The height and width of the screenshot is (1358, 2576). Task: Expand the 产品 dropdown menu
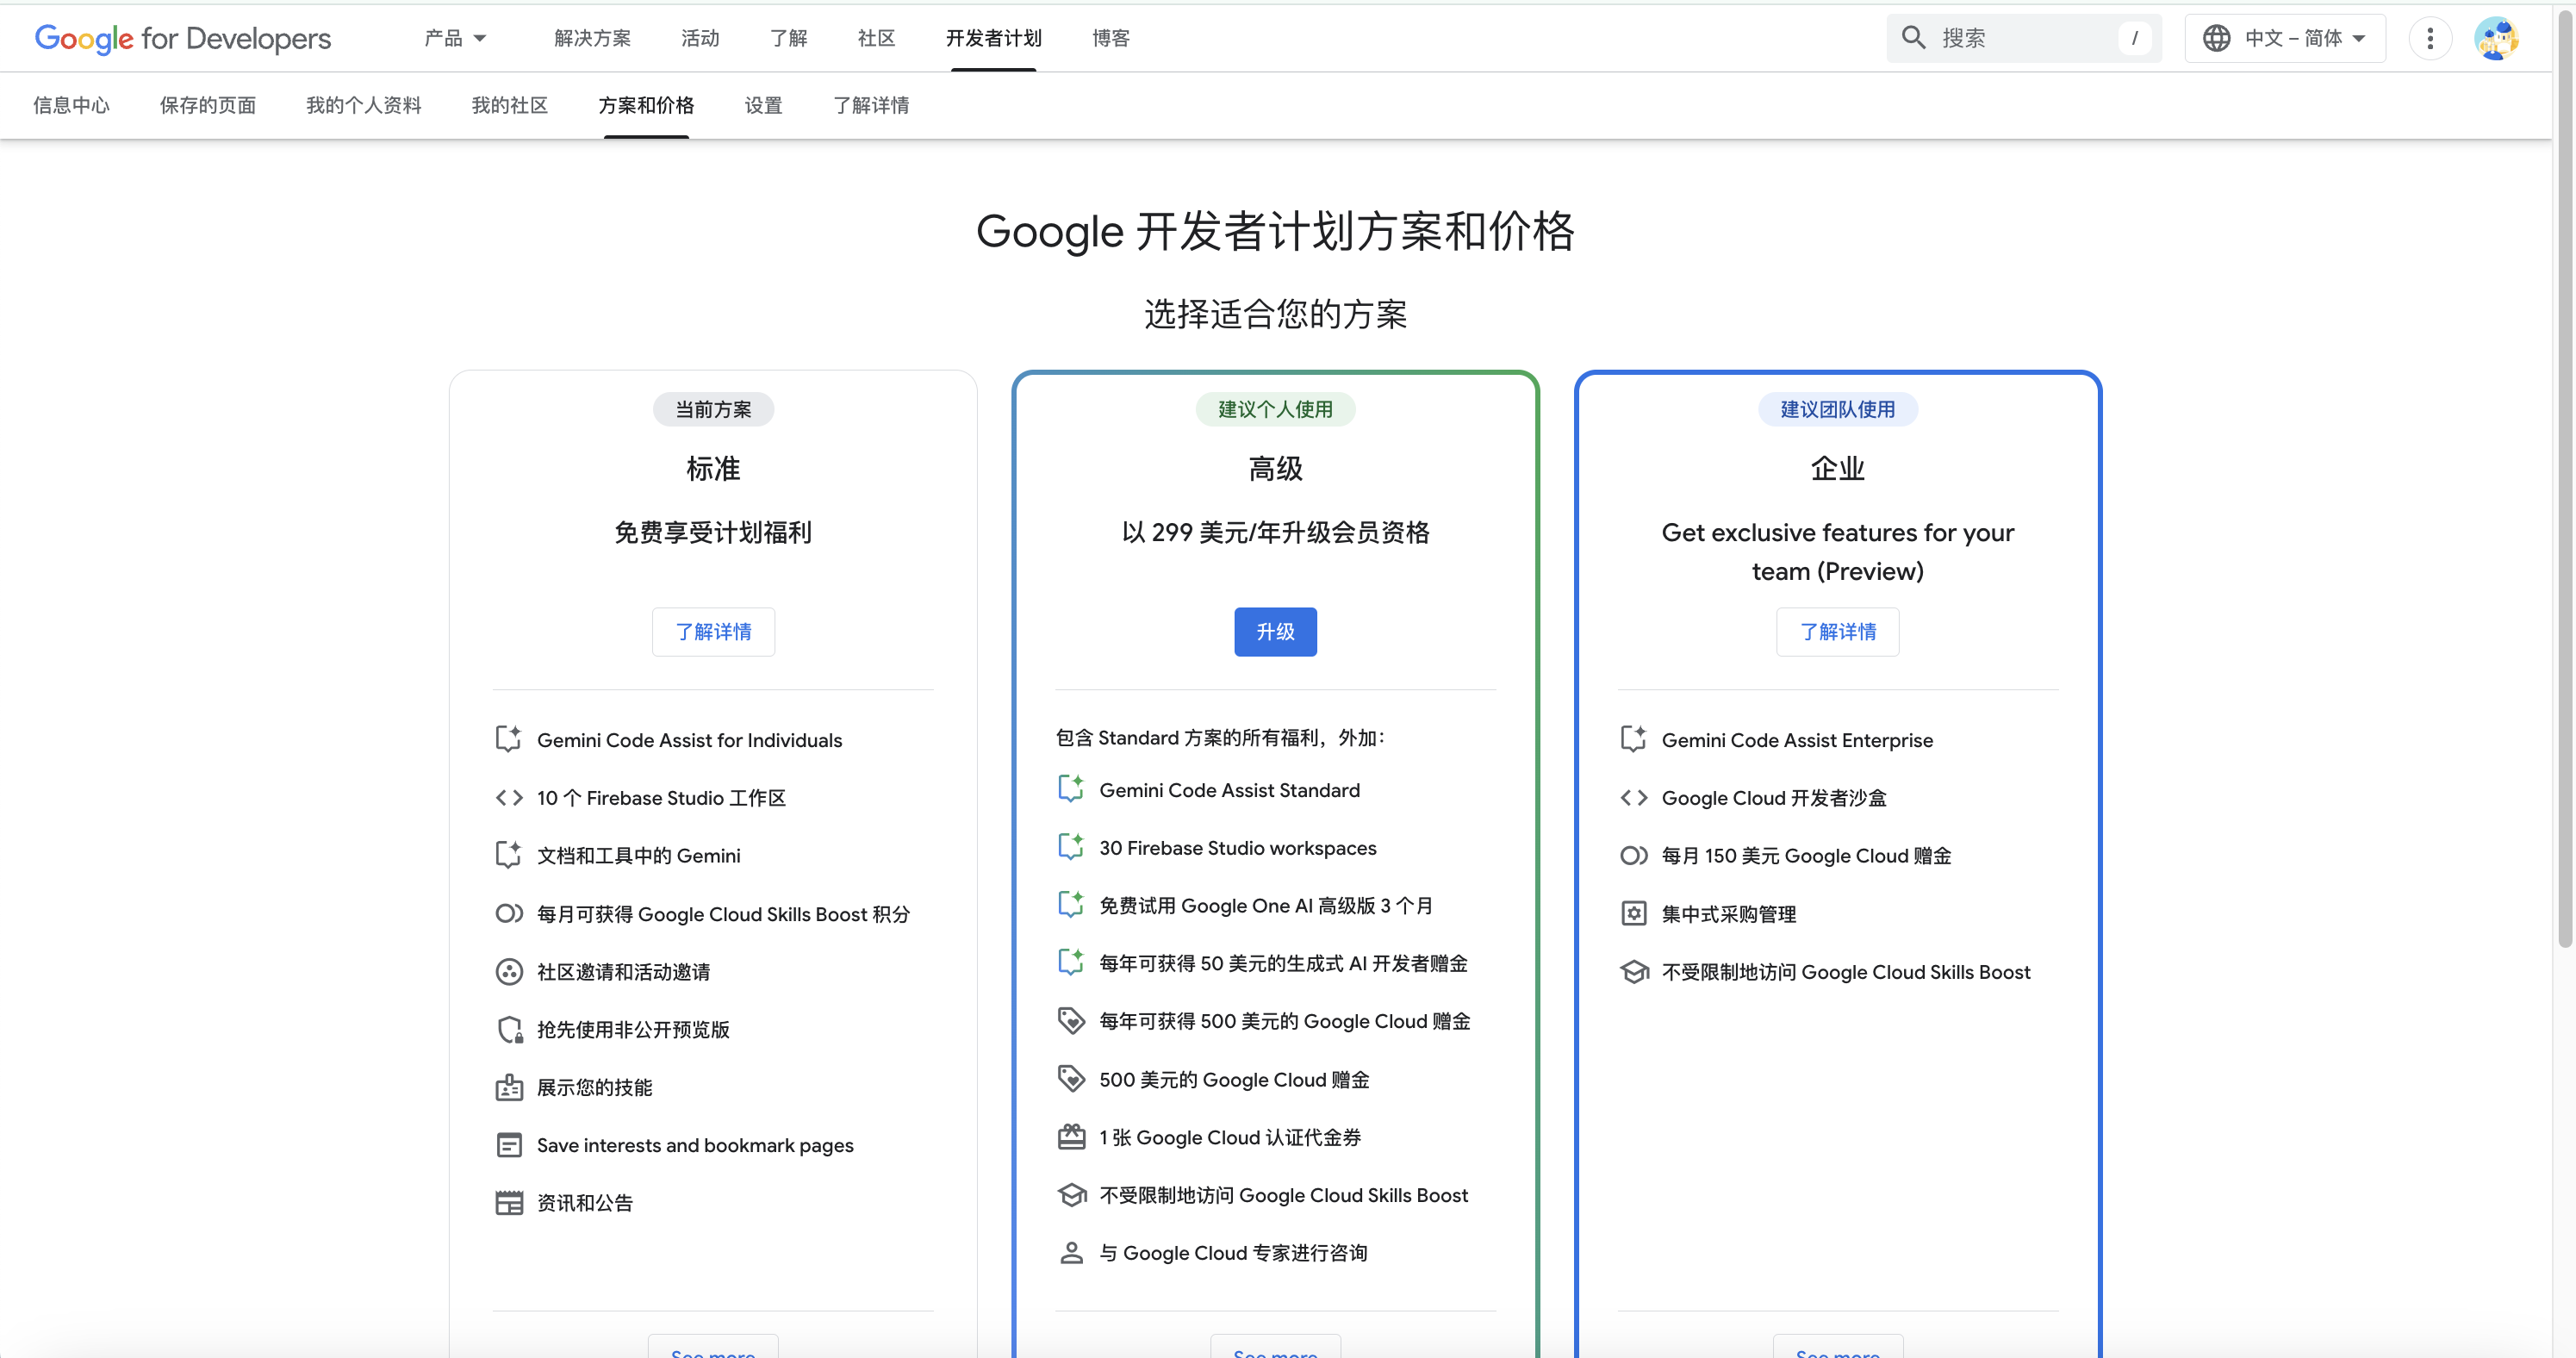[x=455, y=38]
